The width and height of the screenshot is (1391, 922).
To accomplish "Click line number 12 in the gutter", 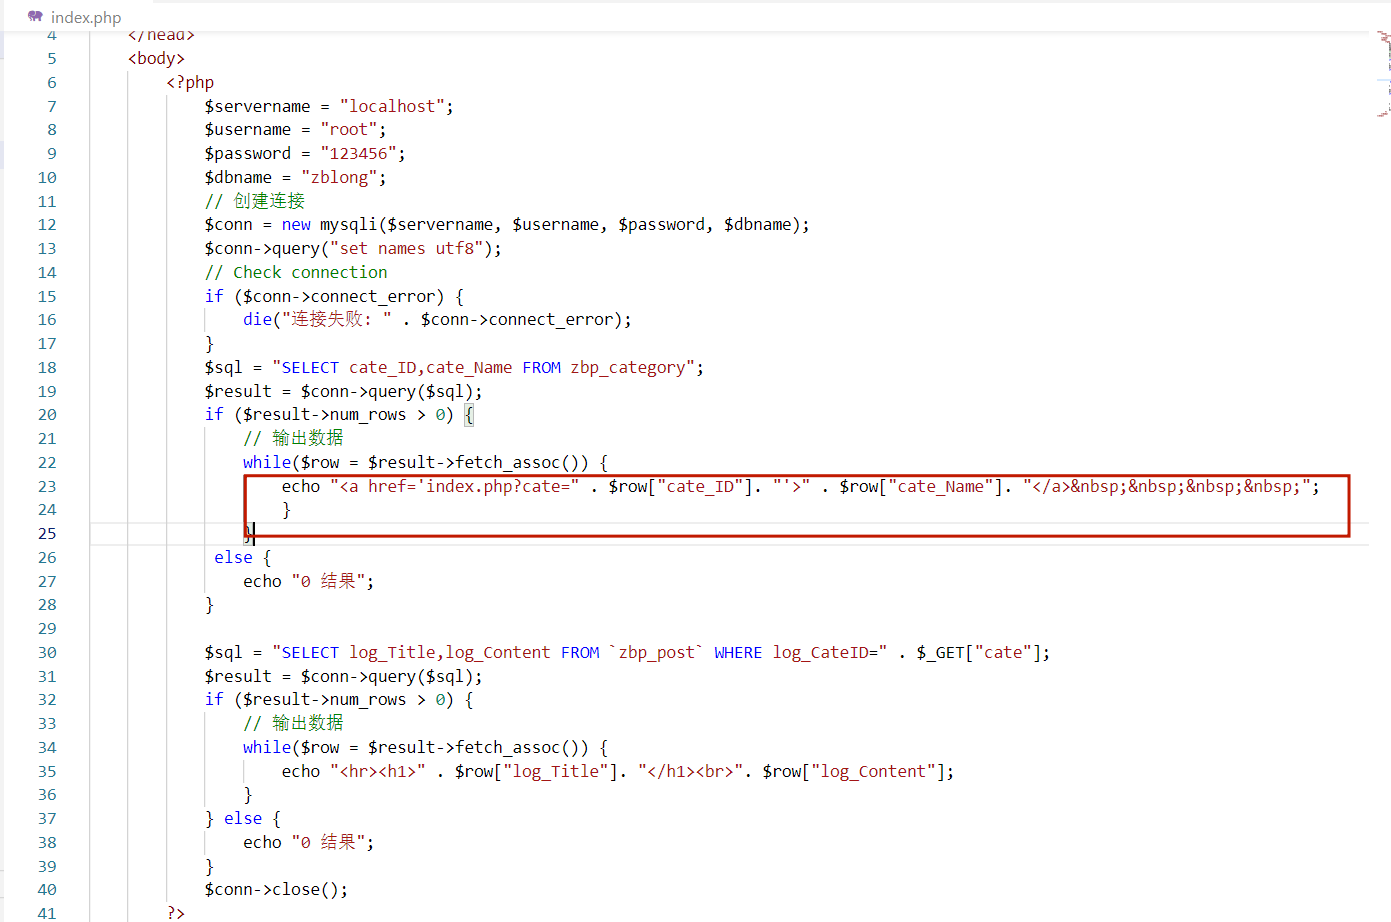I will pyautogui.click(x=47, y=225).
